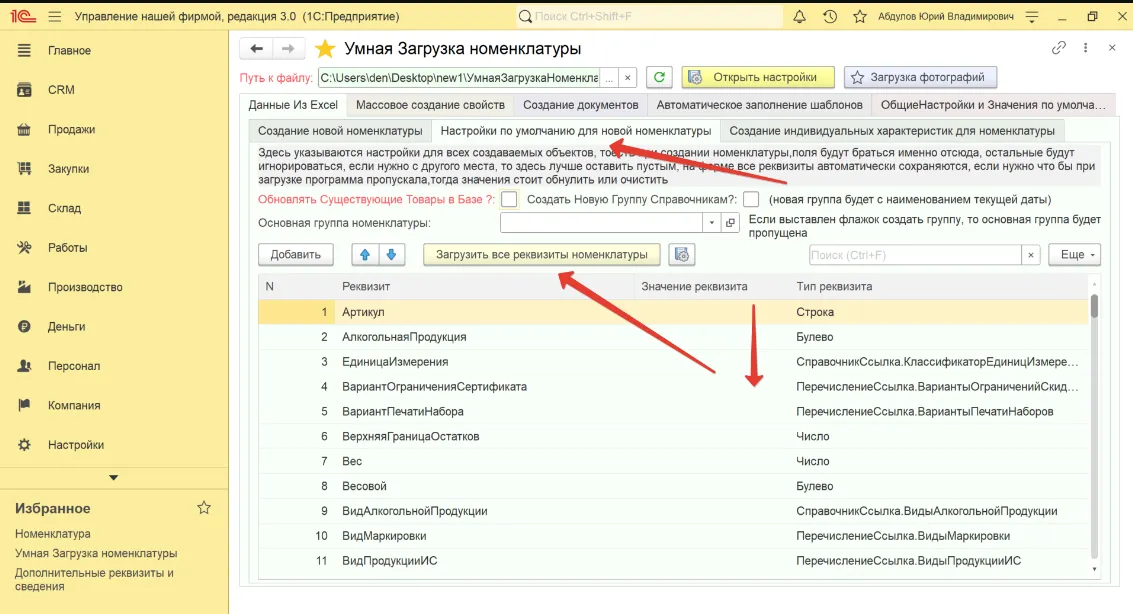Click the green refresh file icon
1133x614 pixels.
(659, 77)
